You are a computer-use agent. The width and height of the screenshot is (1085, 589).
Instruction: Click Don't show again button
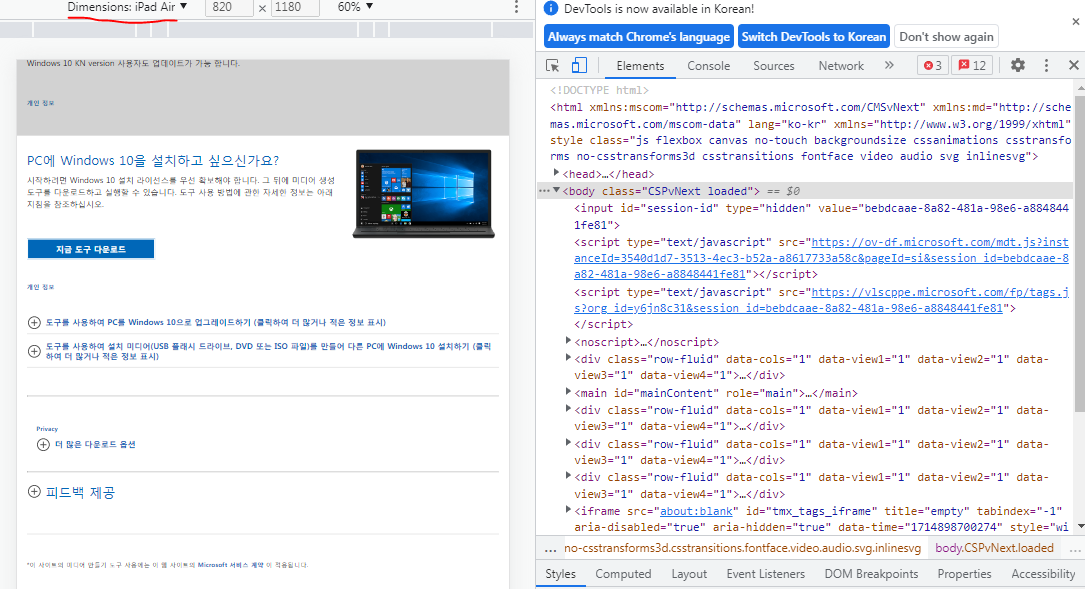click(946, 37)
